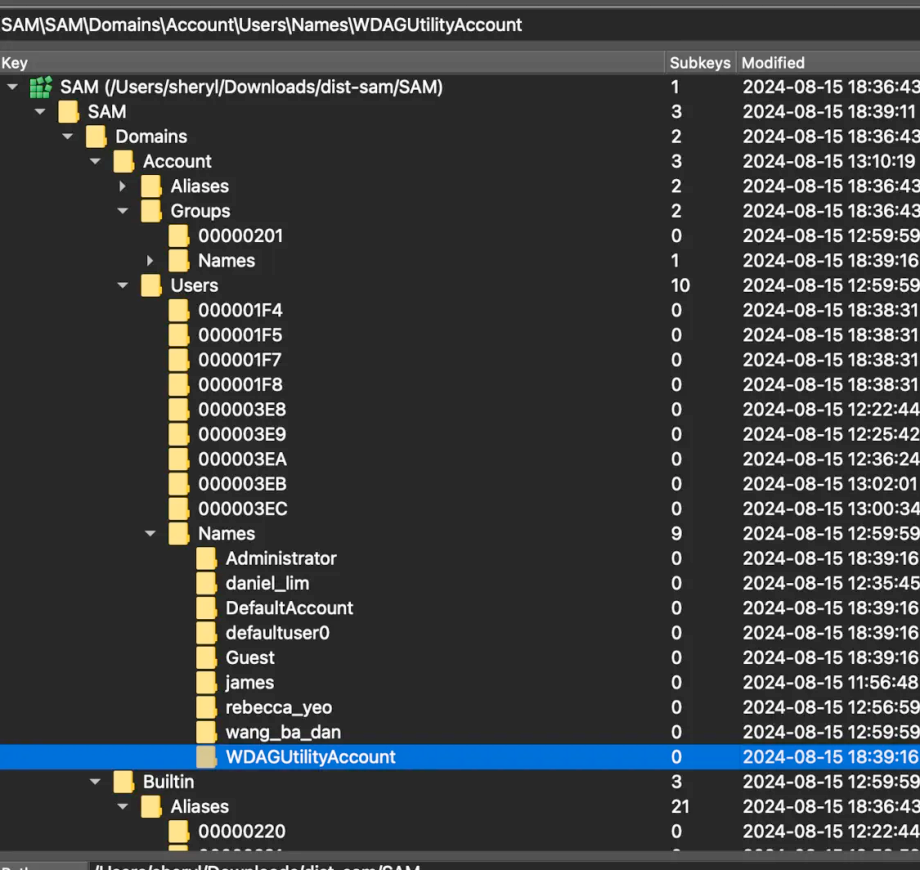Select the rebecca_yeo user key

click(x=278, y=707)
